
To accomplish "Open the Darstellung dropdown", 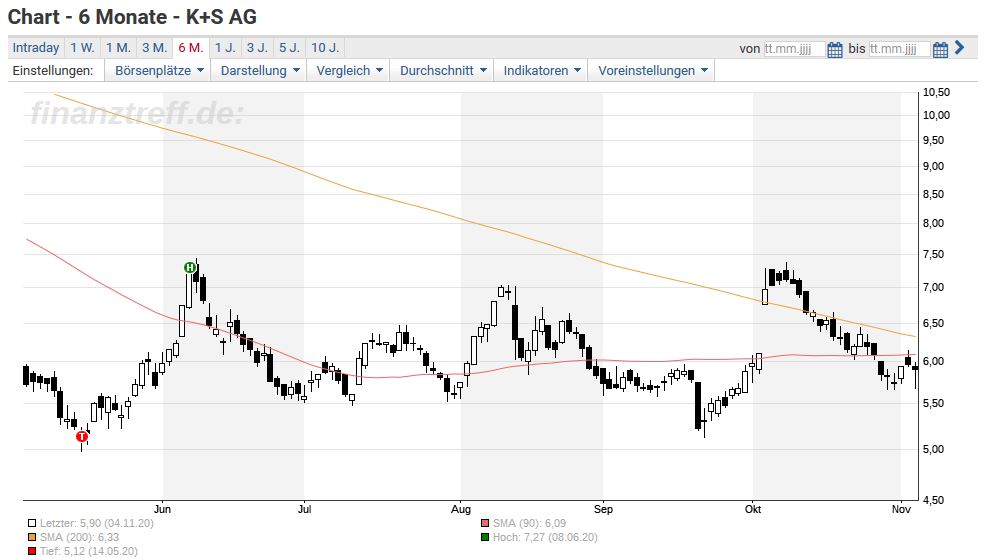I will [259, 71].
